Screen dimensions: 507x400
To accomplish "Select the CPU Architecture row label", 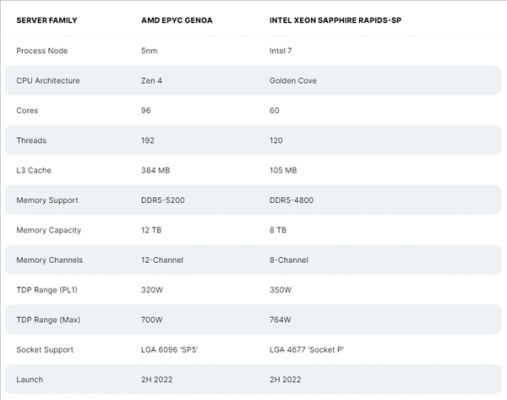I will point(48,81).
